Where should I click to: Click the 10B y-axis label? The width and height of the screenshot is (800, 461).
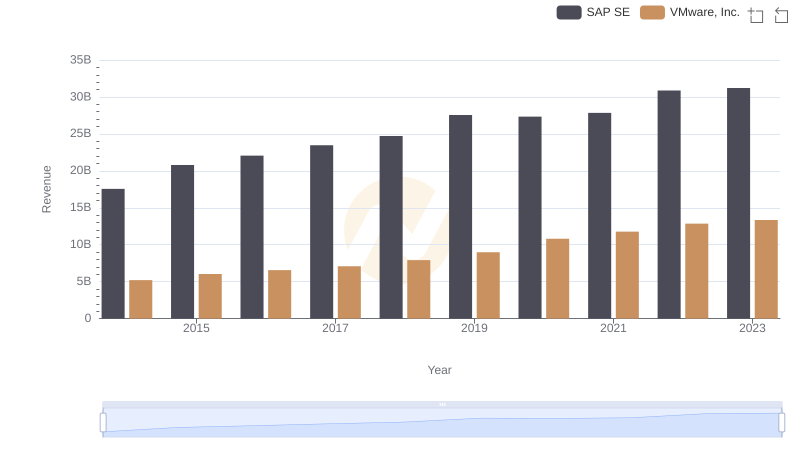tap(81, 244)
